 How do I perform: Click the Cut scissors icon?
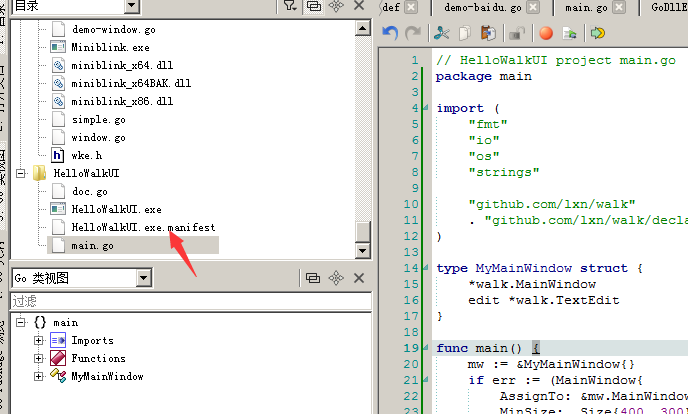point(441,33)
